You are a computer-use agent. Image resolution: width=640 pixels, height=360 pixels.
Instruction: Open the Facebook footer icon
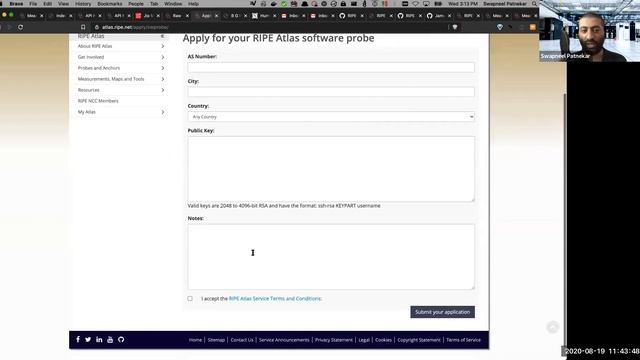[78, 340]
